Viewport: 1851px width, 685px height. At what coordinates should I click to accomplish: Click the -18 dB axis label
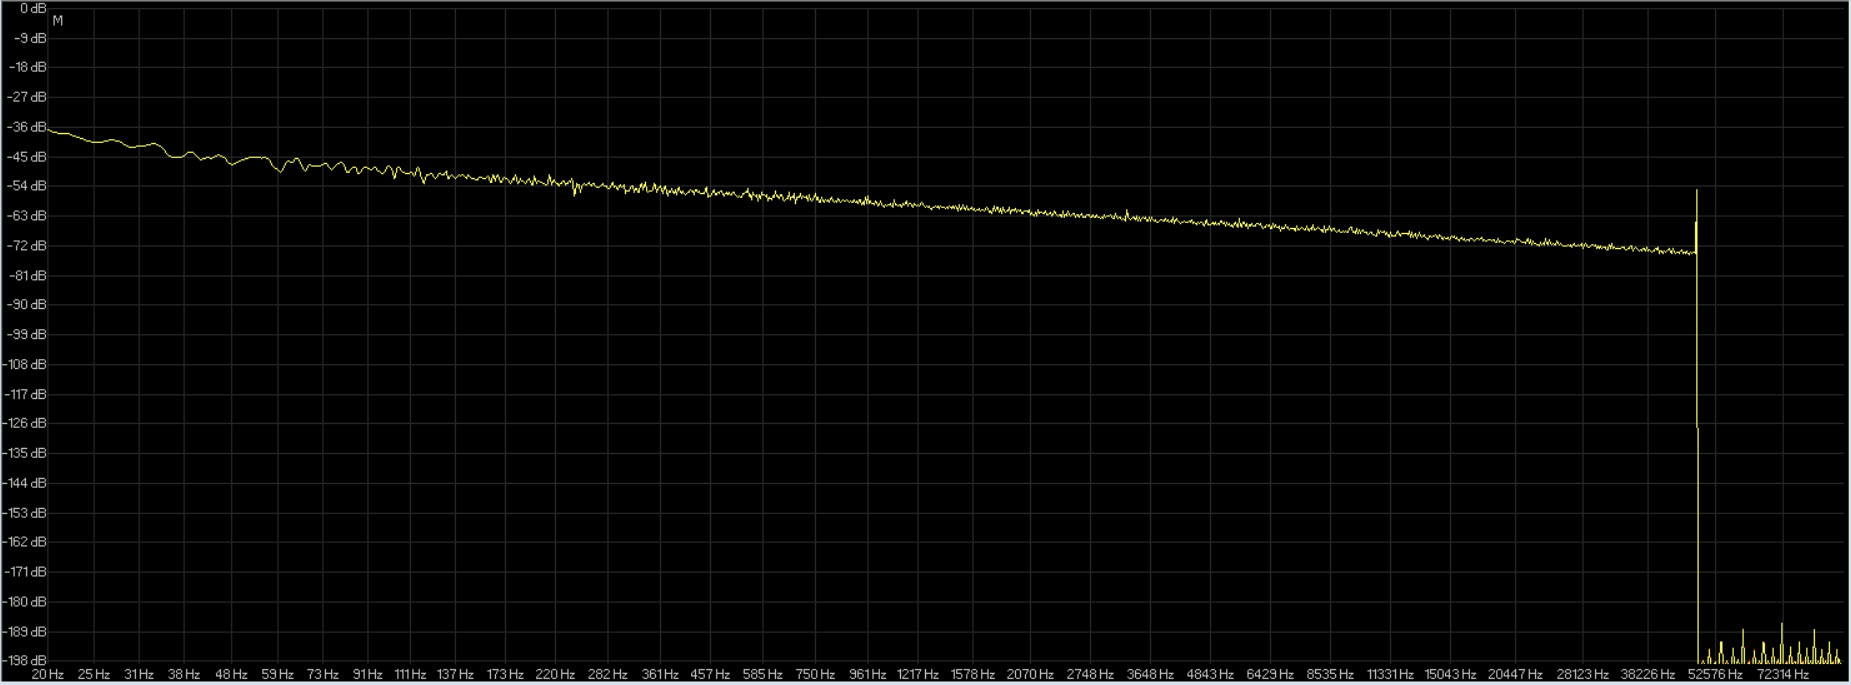point(27,67)
